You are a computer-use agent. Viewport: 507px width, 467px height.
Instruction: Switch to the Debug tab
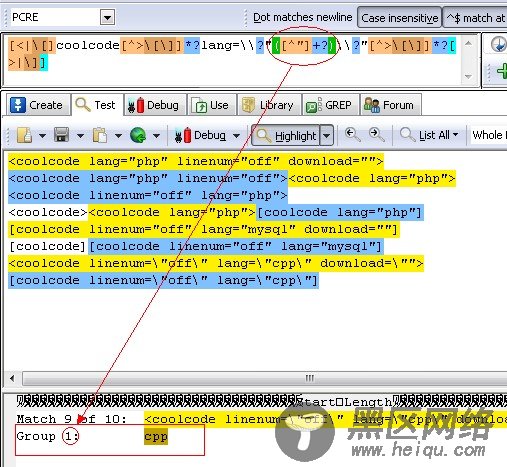154,105
